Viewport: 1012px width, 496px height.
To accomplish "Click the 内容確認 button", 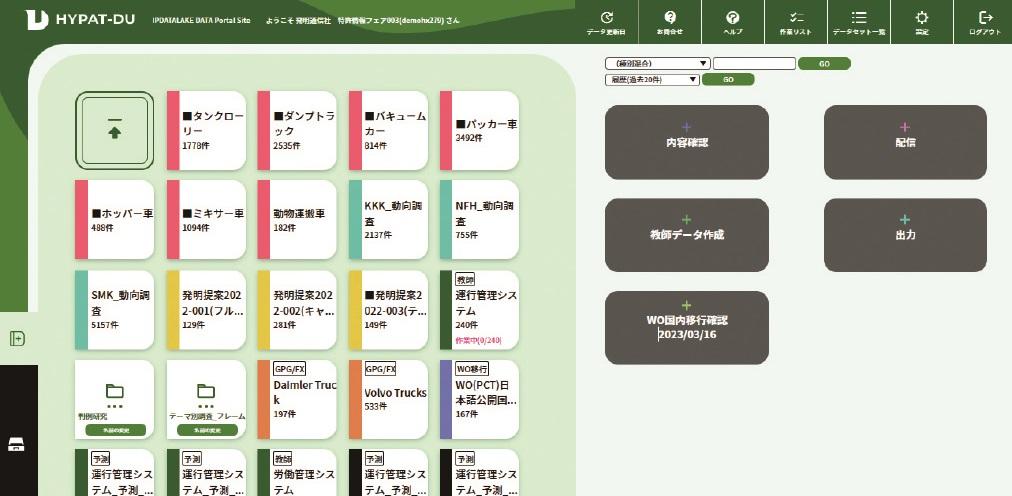I will pyautogui.click(x=687, y=143).
